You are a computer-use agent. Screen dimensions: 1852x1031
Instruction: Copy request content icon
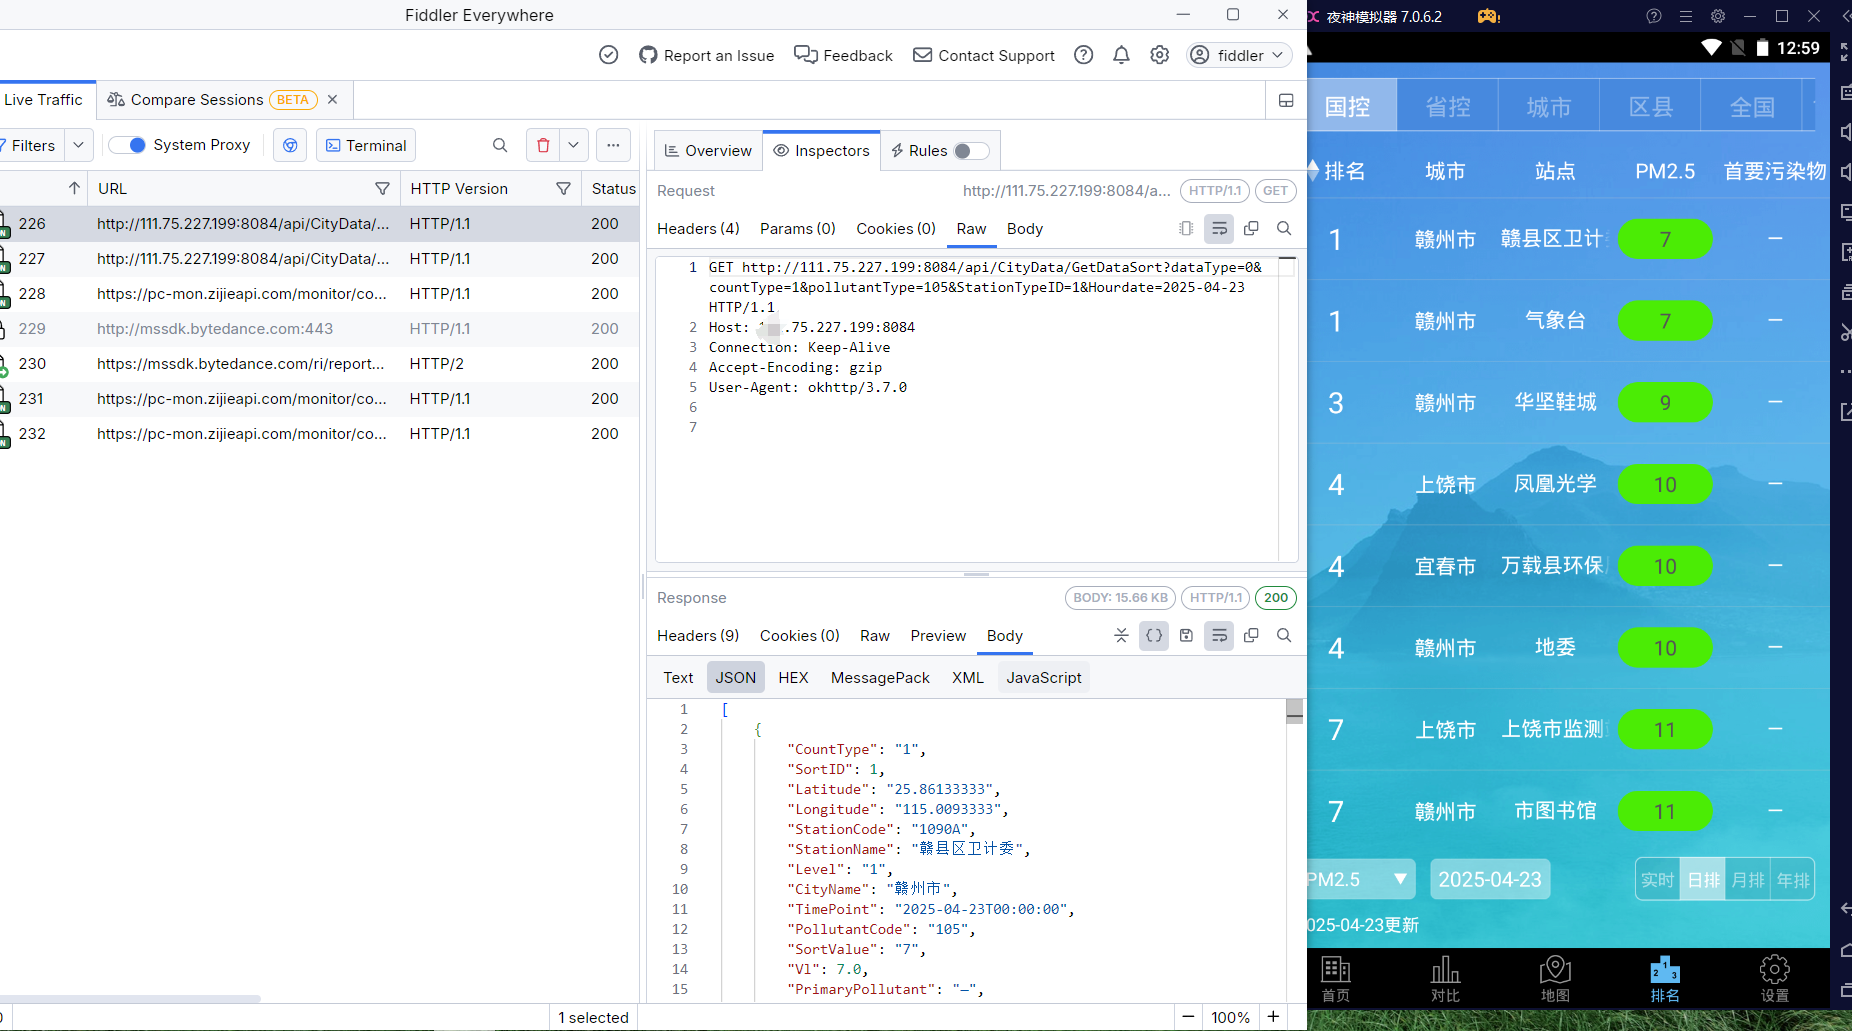pos(1251,229)
